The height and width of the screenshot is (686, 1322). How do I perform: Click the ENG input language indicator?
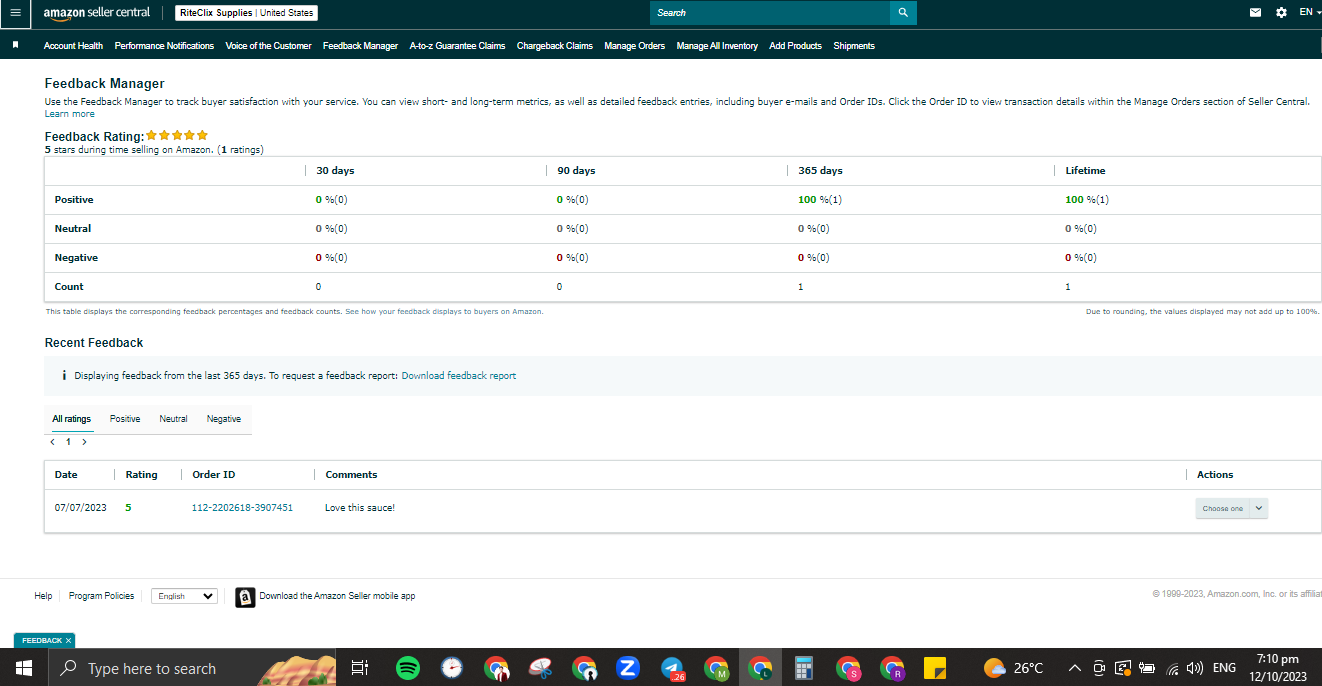pos(1224,668)
